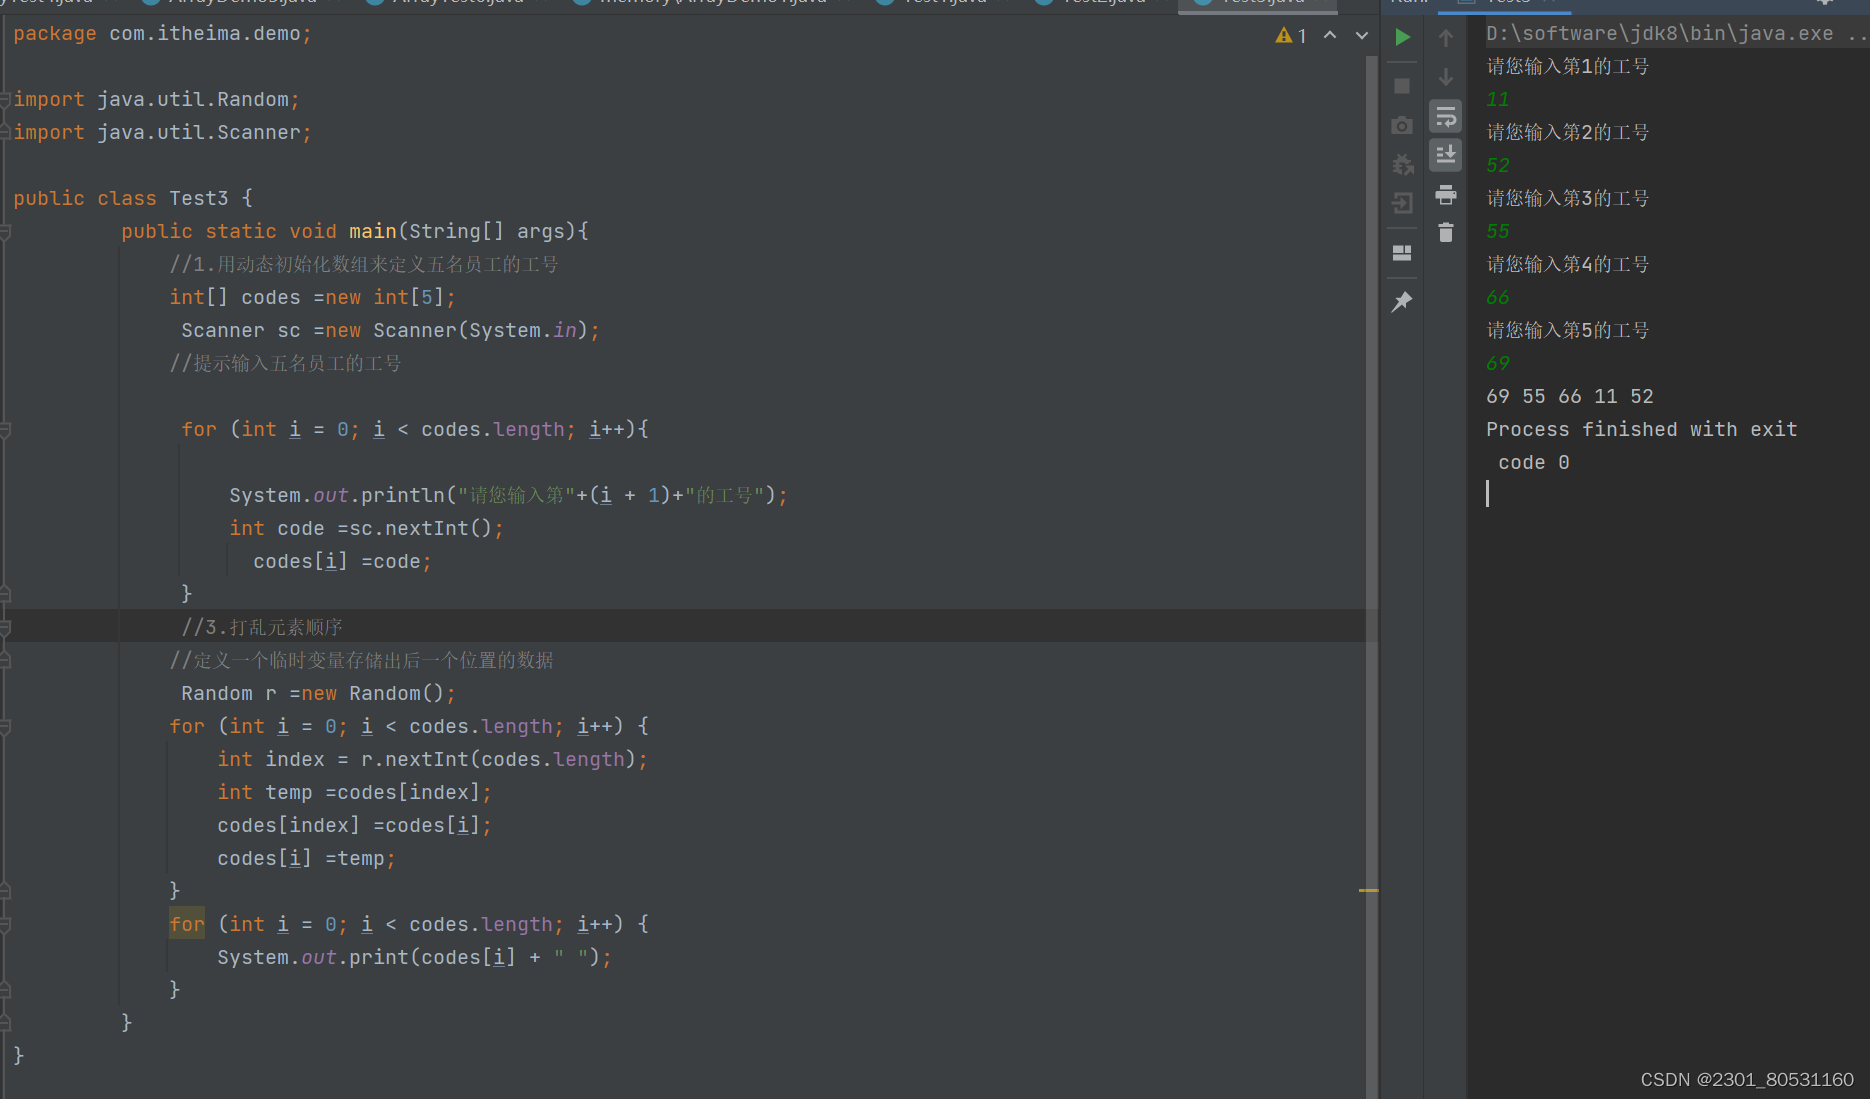
Task: Click the yellow warning marker on scrollbar
Action: tap(1369, 890)
